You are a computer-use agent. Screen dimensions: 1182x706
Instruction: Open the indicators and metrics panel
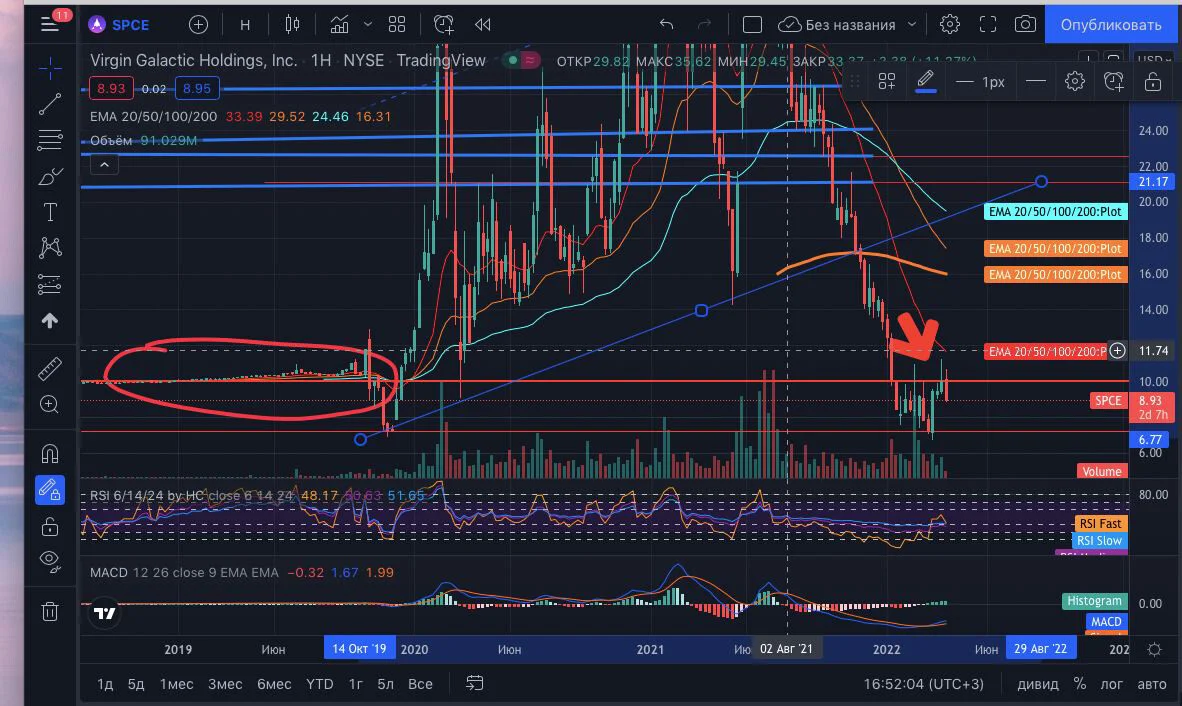coord(339,25)
